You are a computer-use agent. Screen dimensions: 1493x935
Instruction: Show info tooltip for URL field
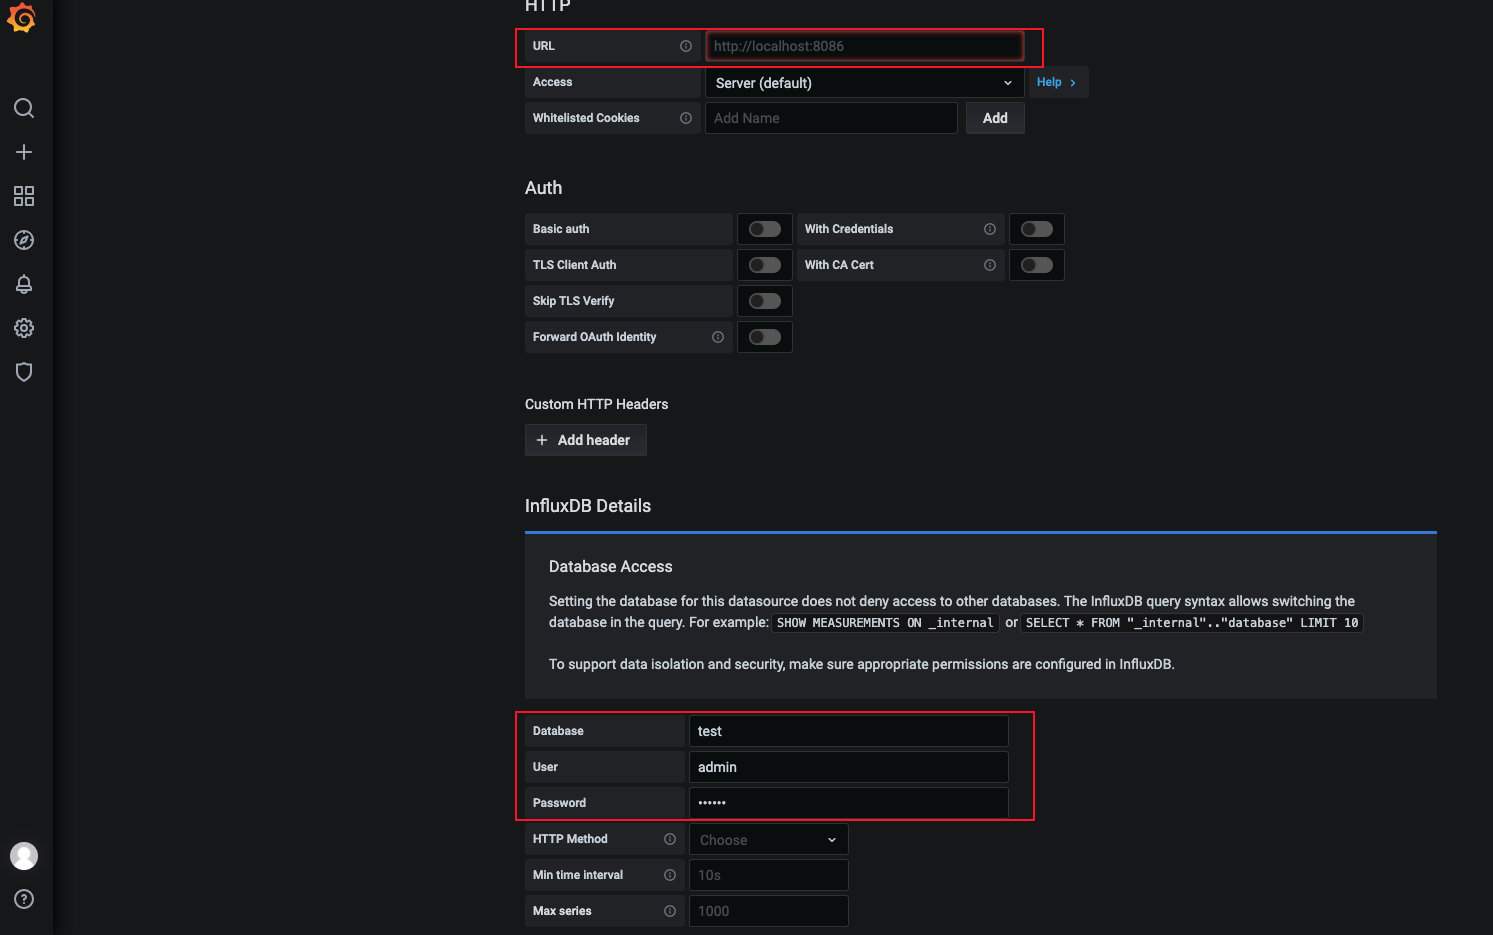coord(686,46)
